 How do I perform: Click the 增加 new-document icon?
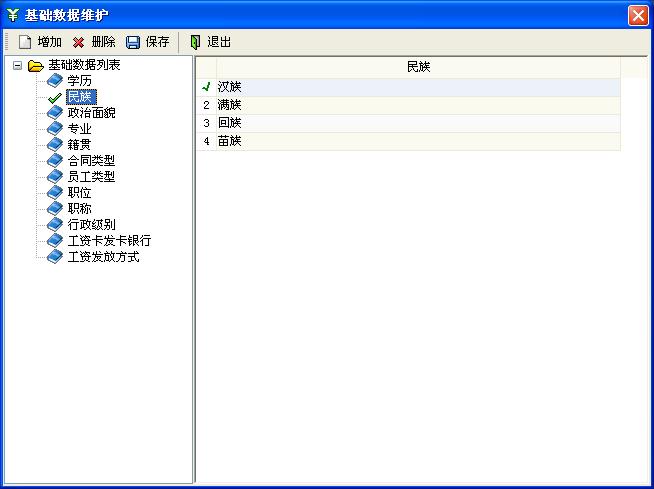click(x=25, y=42)
